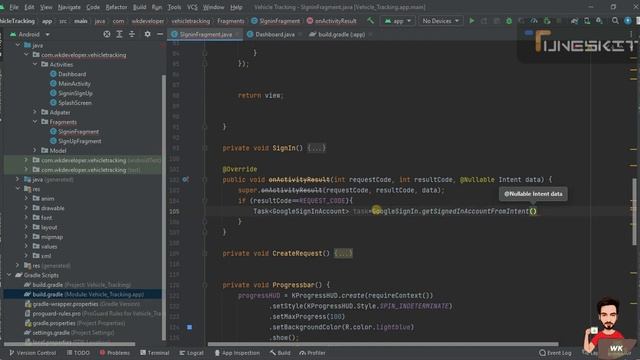Collapse the res folder
This screenshot has width=640, height=360.
coord(18,189)
